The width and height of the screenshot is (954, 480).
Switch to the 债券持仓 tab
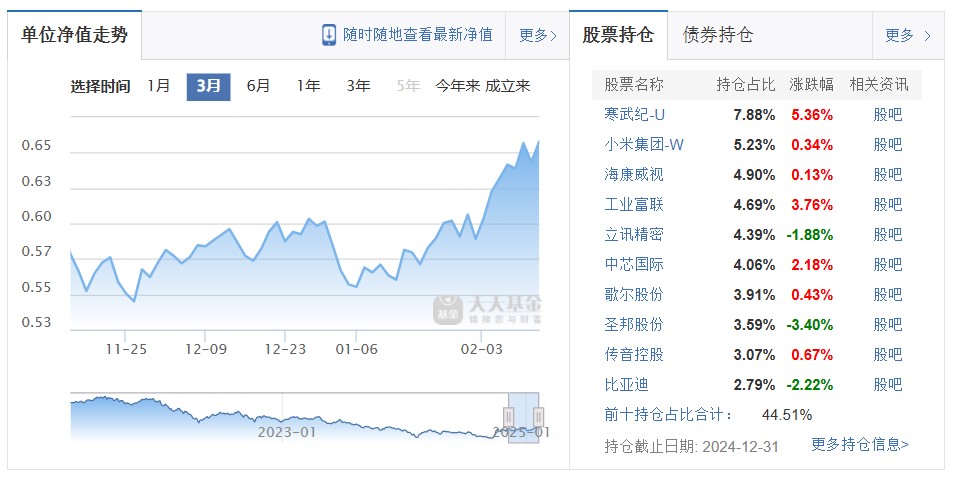[x=718, y=35]
